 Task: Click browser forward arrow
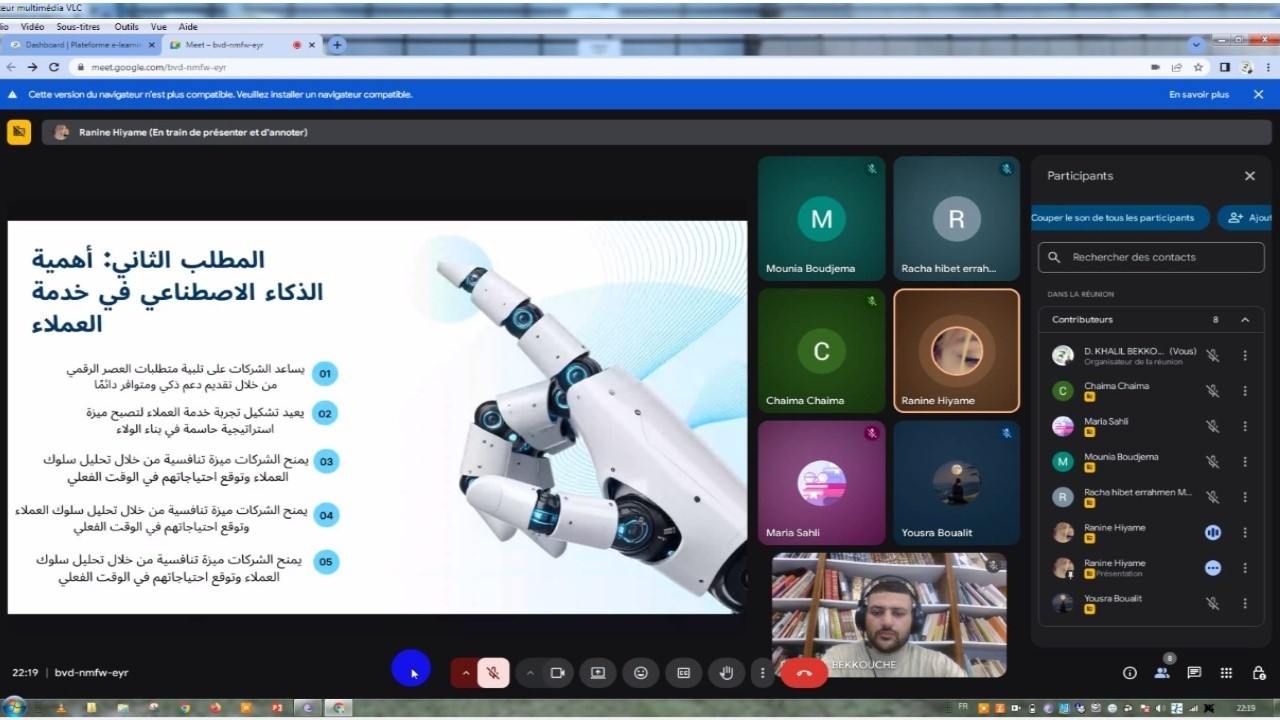coord(32,67)
